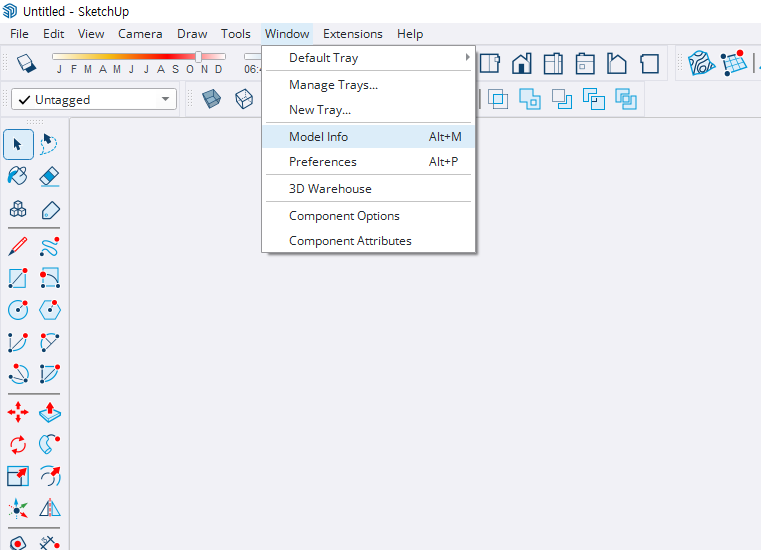The width and height of the screenshot is (761, 550).
Task: Choose Component Options menu entry
Action: click(368, 216)
